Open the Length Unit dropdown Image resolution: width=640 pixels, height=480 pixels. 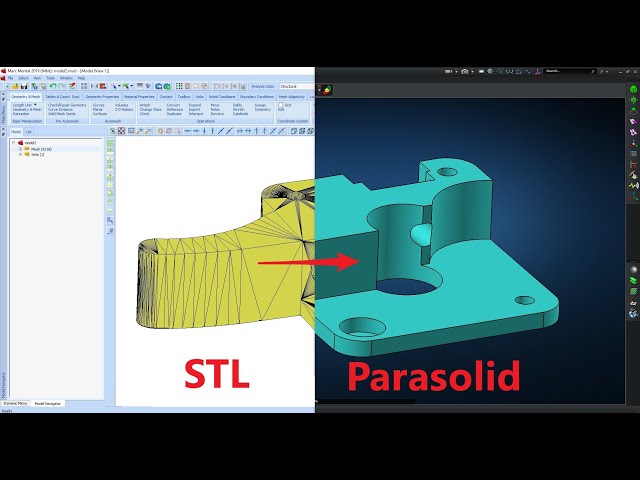coord(24,105)
